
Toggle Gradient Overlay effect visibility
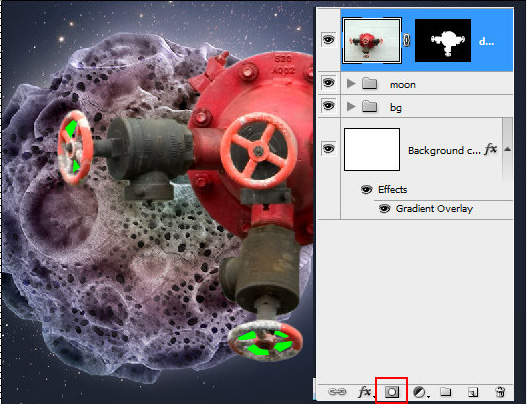pyautogui.click(x=384, y=209)
